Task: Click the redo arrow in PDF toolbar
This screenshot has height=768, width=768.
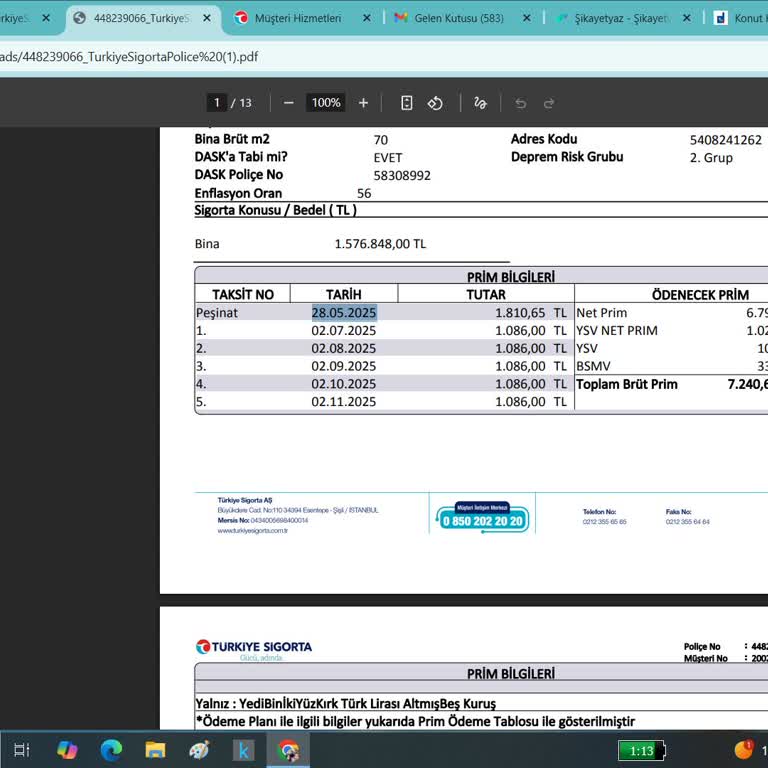Action: [x=549, y=103]
